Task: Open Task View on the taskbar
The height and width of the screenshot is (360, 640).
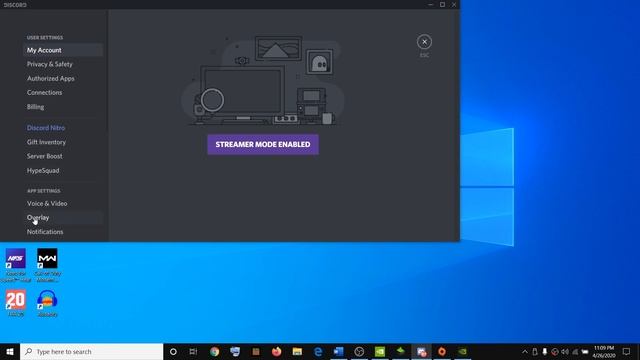Action: tap(193, 351)
